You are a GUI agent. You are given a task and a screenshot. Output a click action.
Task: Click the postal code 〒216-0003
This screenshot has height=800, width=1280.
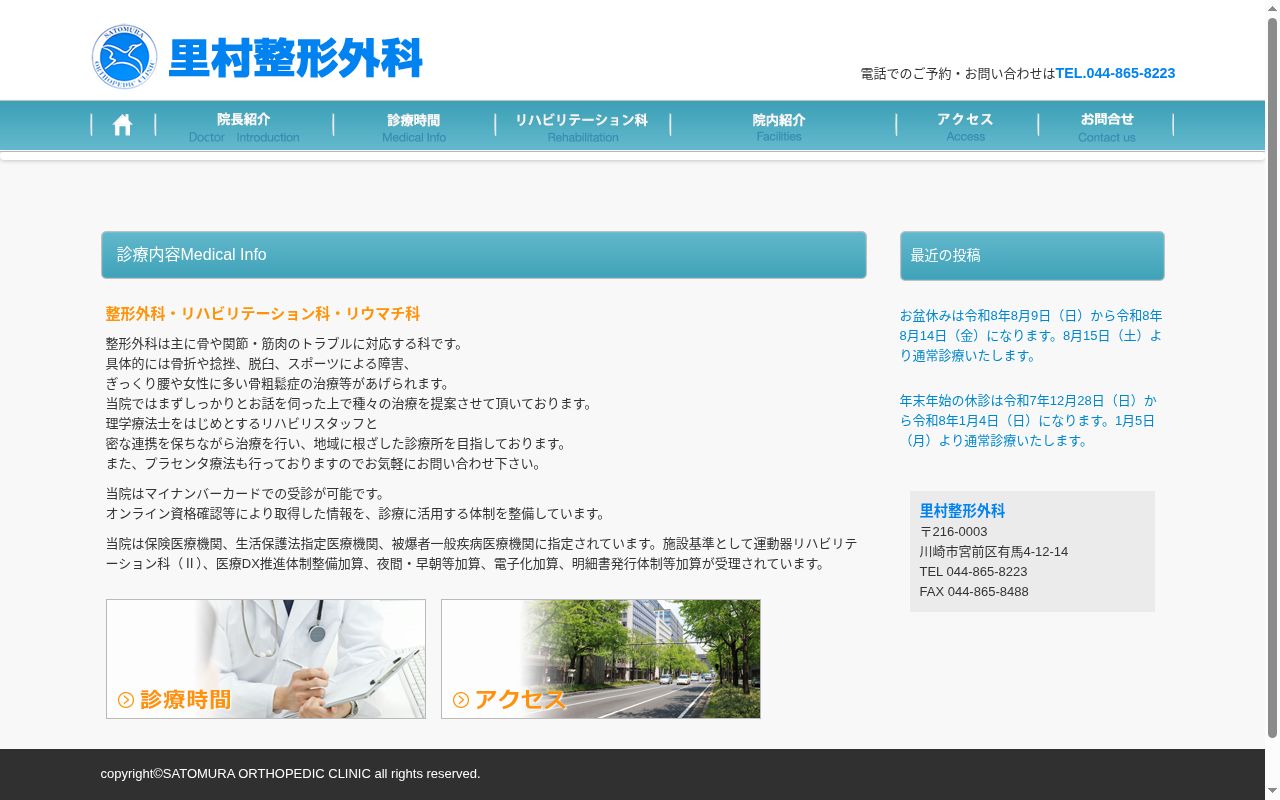(953, 532)
